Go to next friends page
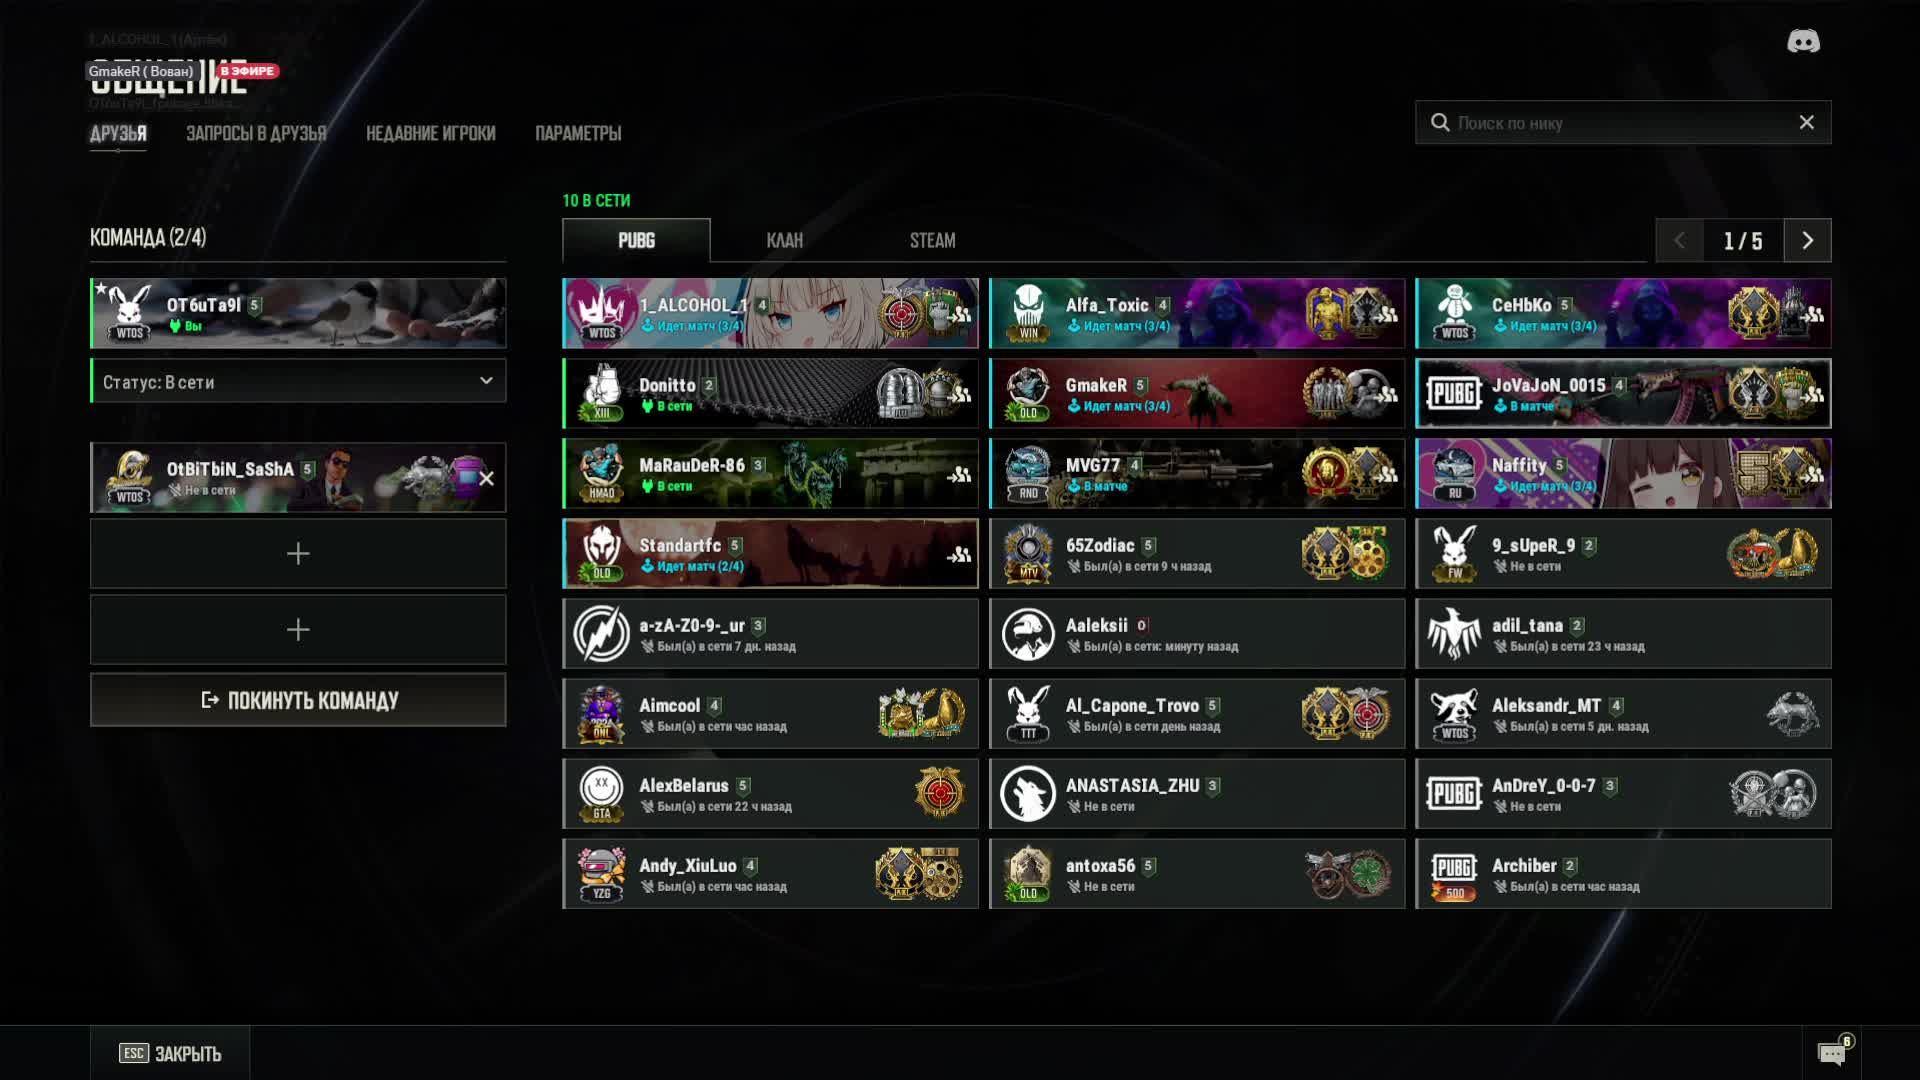The image size is (1920, 1080). [x=1807, y=240]
